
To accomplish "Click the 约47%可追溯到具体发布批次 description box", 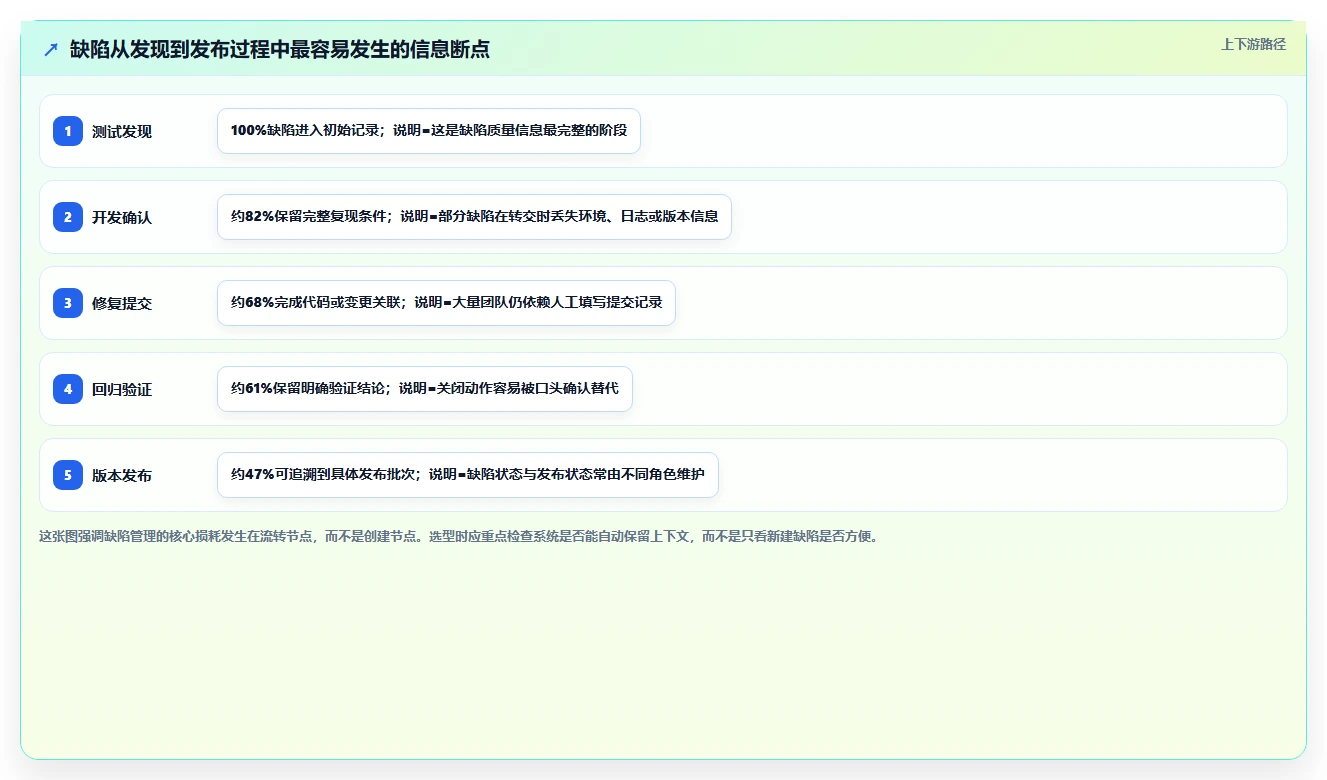I will pyautogui.click(x=468, y=475).
